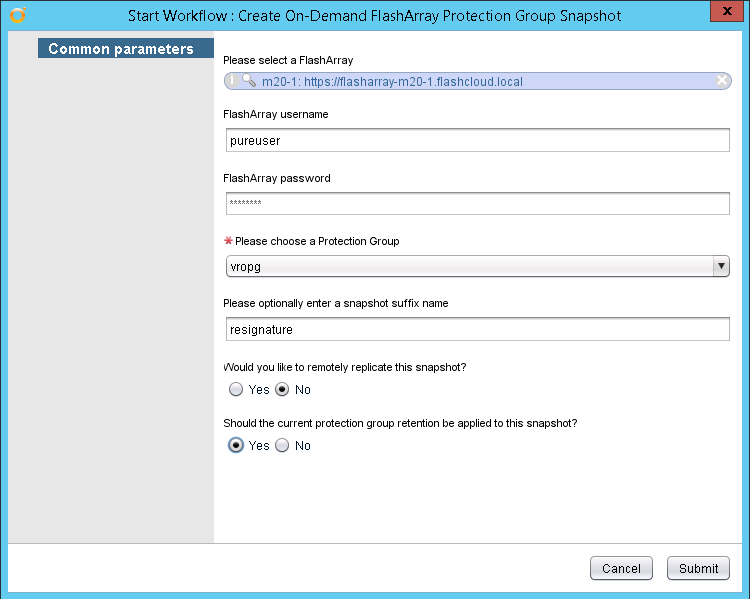Image resolution: width=752 pixels, height=599 pixels.
Task: Open FlashArray search via magnifier icon
Action: [249, 80]
